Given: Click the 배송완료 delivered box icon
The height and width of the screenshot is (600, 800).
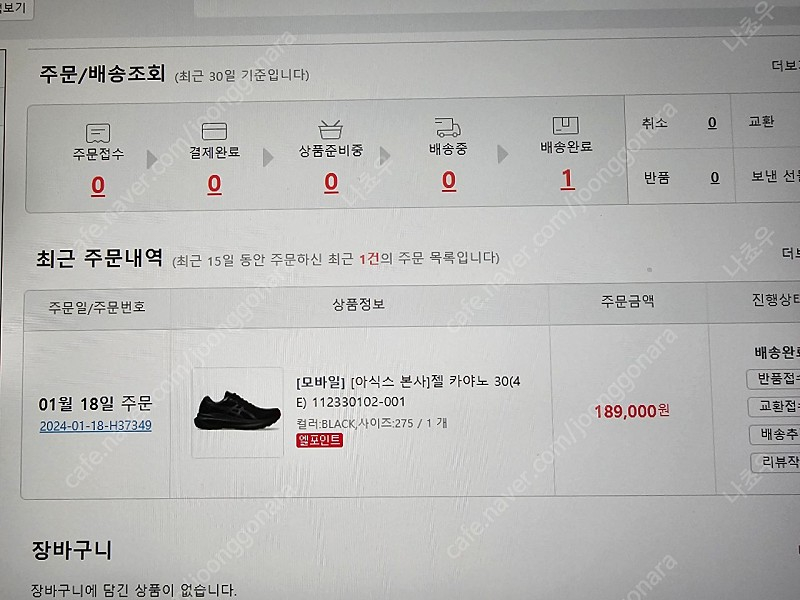Looking at the screenshot, I should click(x=566, y=126).
